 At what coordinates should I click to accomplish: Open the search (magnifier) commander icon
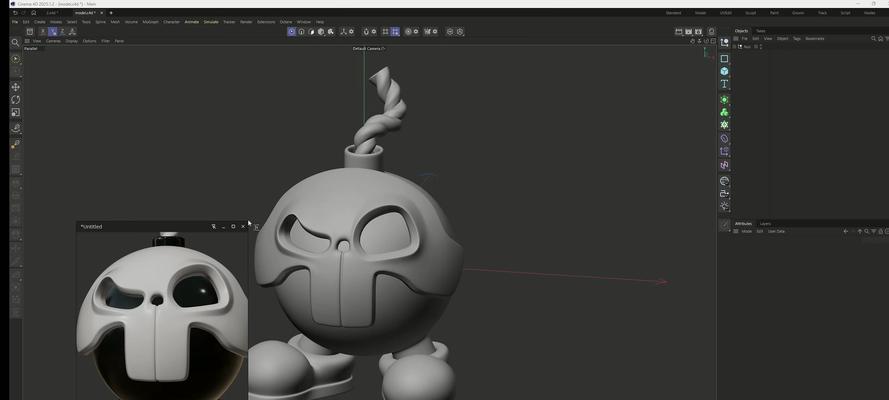click(15, 42)
